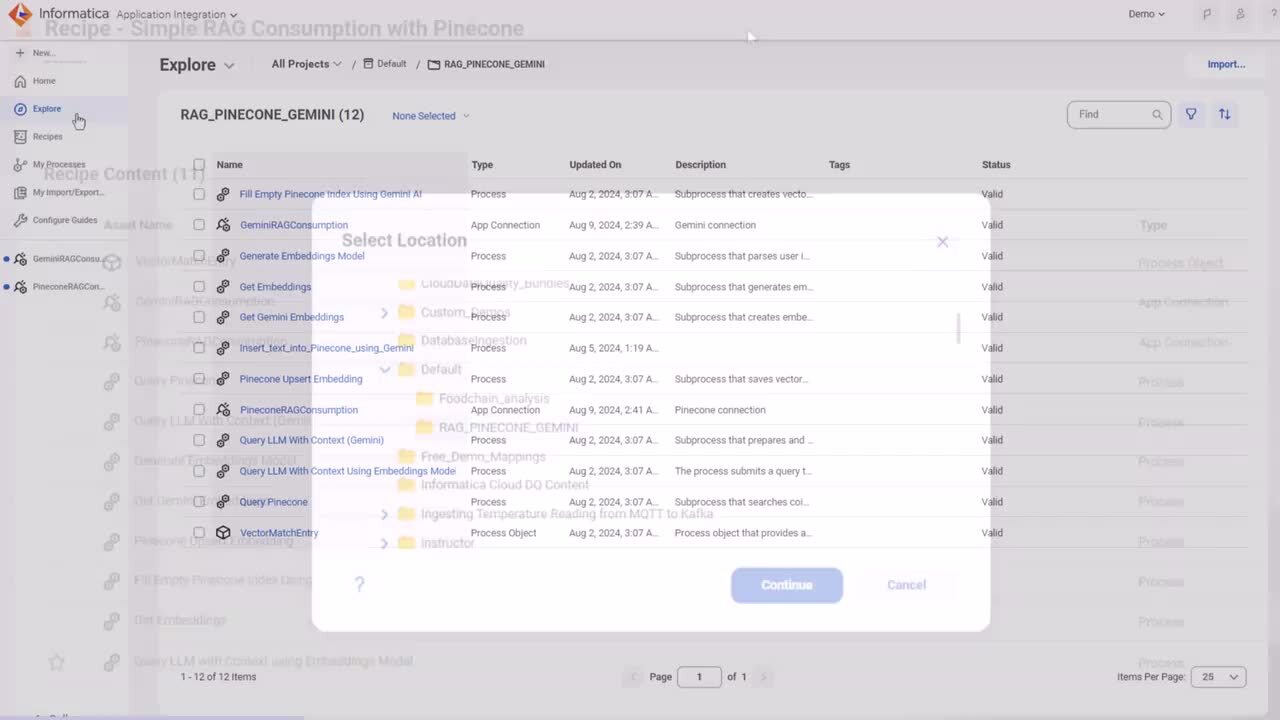Expand the None Selected dropdown
The image size is (1280, 720).
coord(430,116)
